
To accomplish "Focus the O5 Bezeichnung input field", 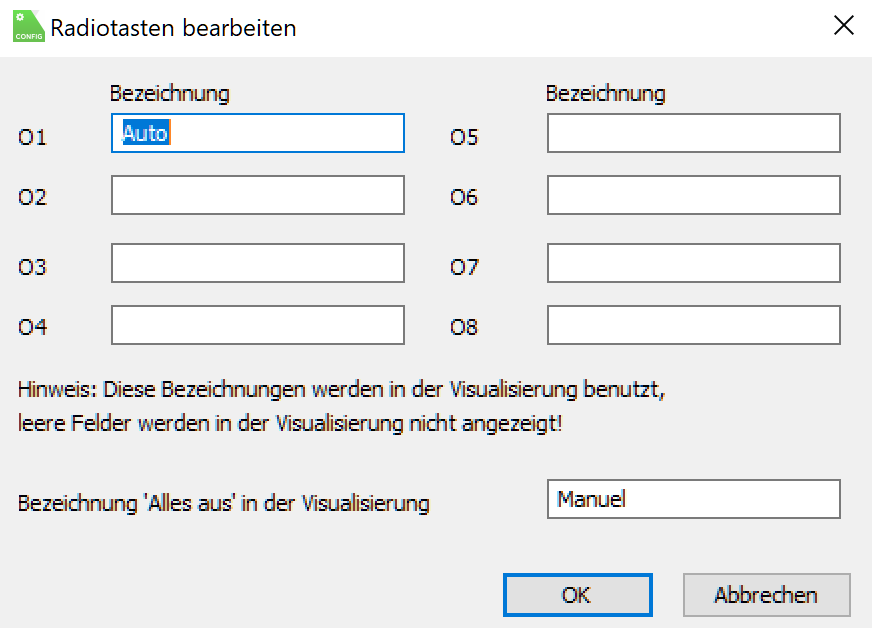I will [x=693, y=133].
